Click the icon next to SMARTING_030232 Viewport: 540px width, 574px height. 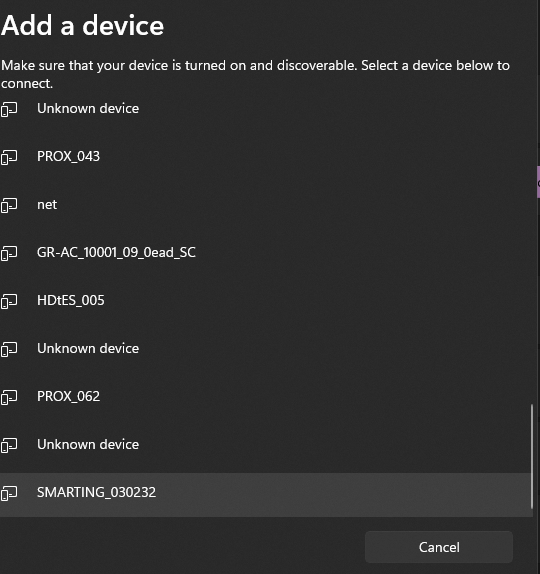pyautogui.click(x=9, y=493)
